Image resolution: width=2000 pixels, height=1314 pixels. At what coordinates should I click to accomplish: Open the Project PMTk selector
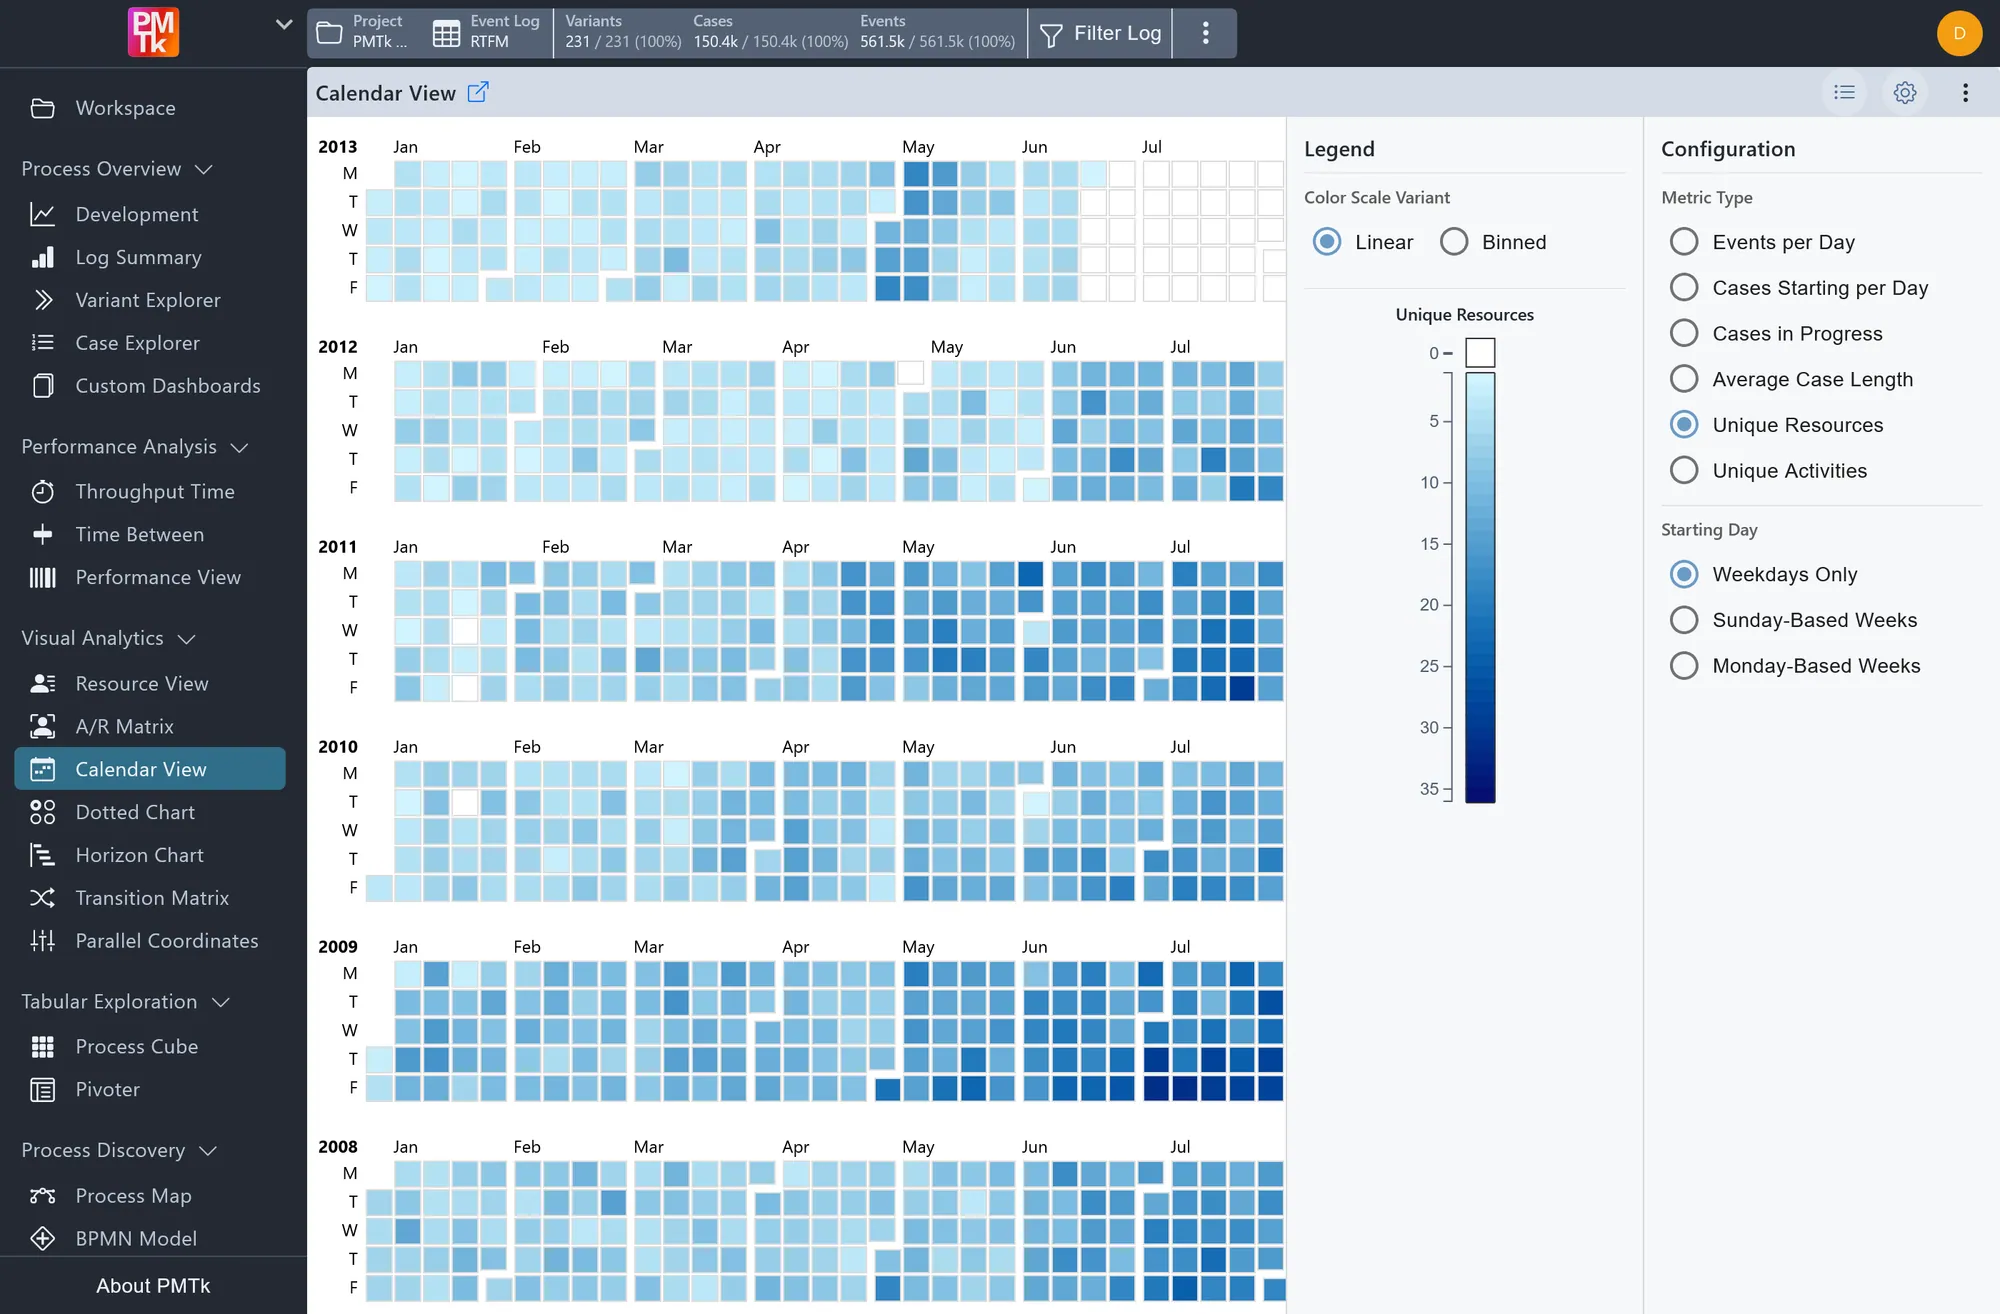[x=362, y=33]
